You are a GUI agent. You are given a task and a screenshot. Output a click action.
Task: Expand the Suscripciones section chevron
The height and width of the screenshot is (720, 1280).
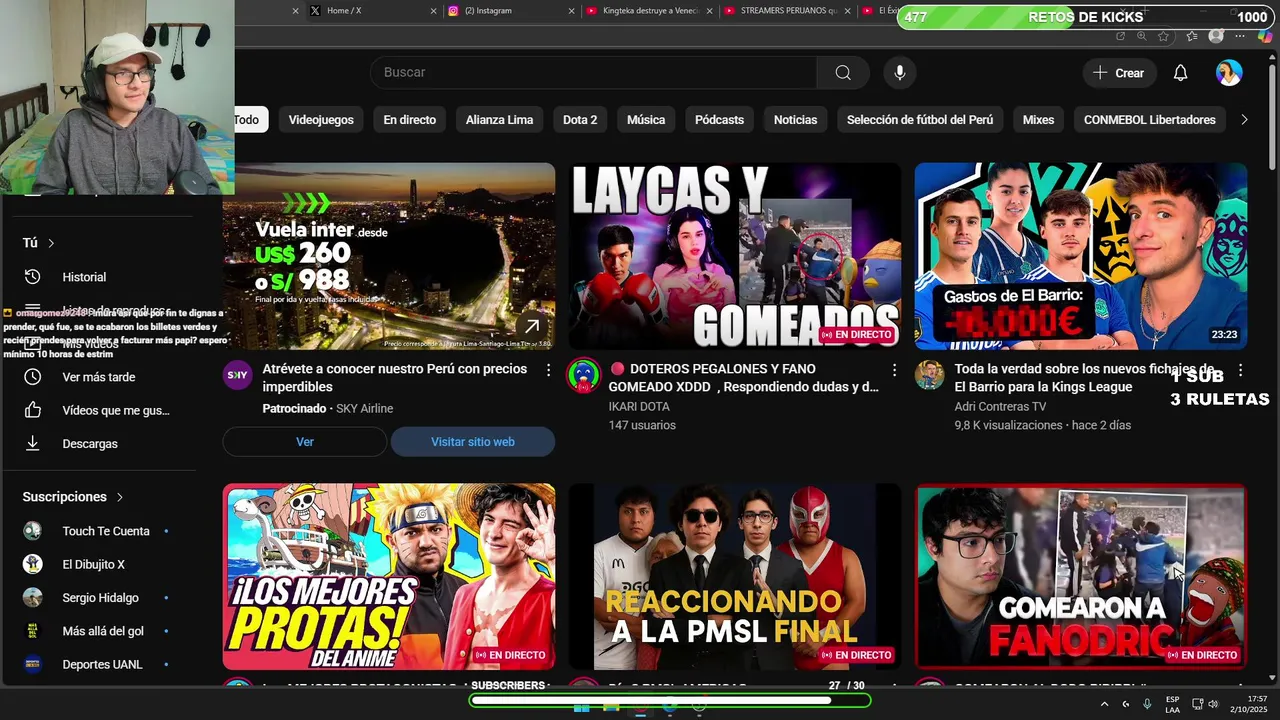pos(120,497)
